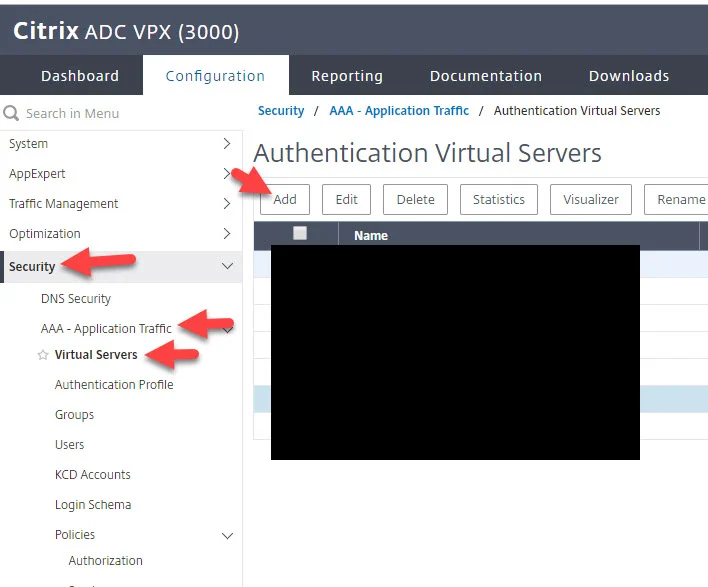708x587 pixels.
Task: Select Policies in the sidebar
Action: (75, 535)
